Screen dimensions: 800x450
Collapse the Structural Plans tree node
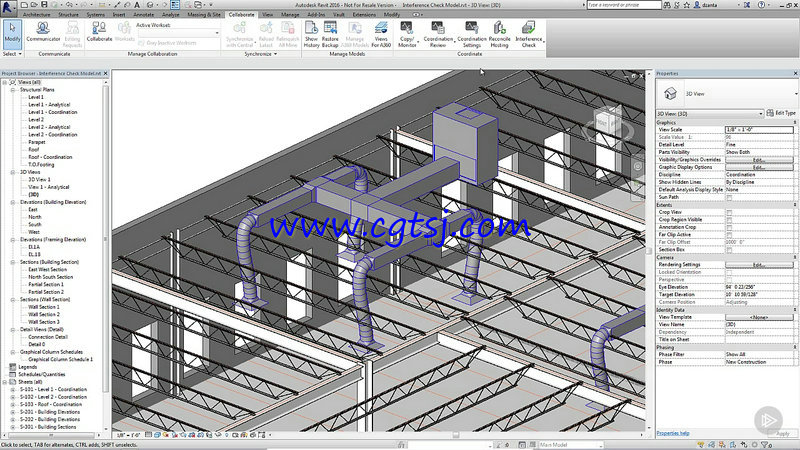coord(13,90)
